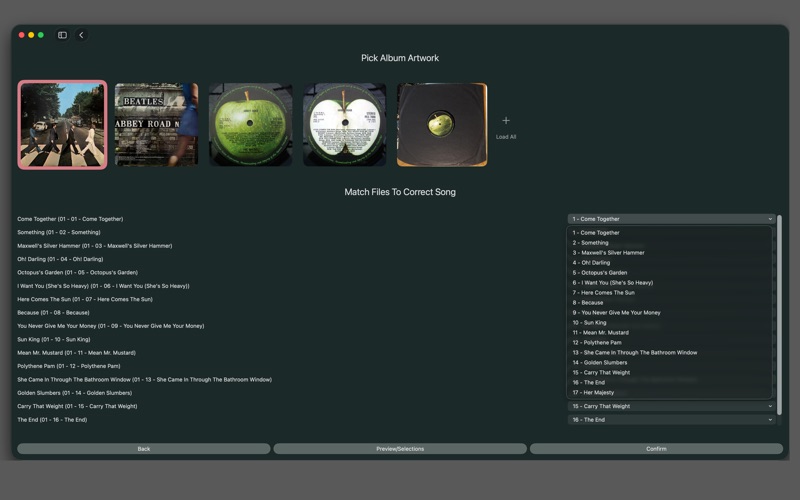
Task: Click the Back button
Action: pos(144,448)
